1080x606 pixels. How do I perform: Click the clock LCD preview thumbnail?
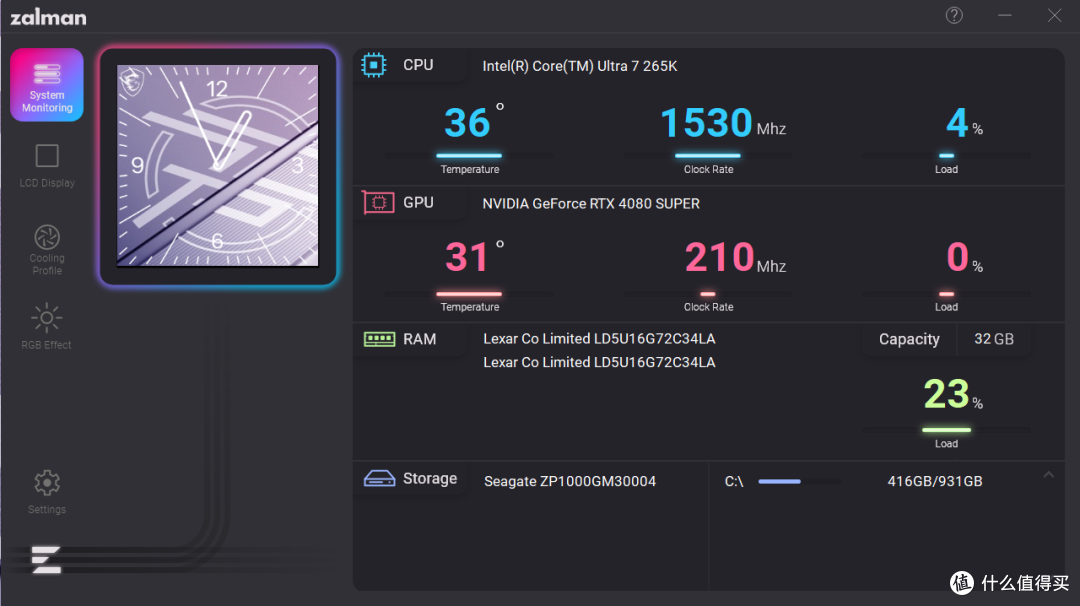click(x=218, y=165)
